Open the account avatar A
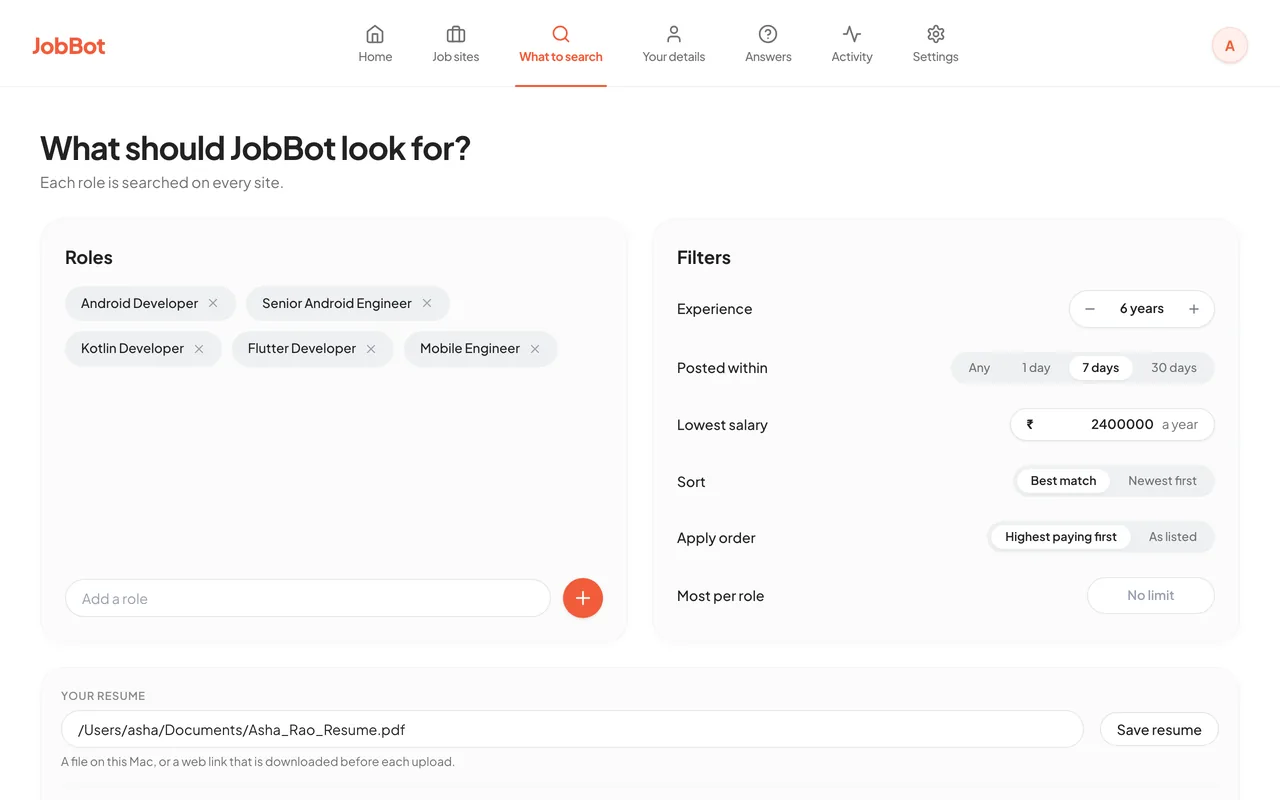 pos(1229,45)
